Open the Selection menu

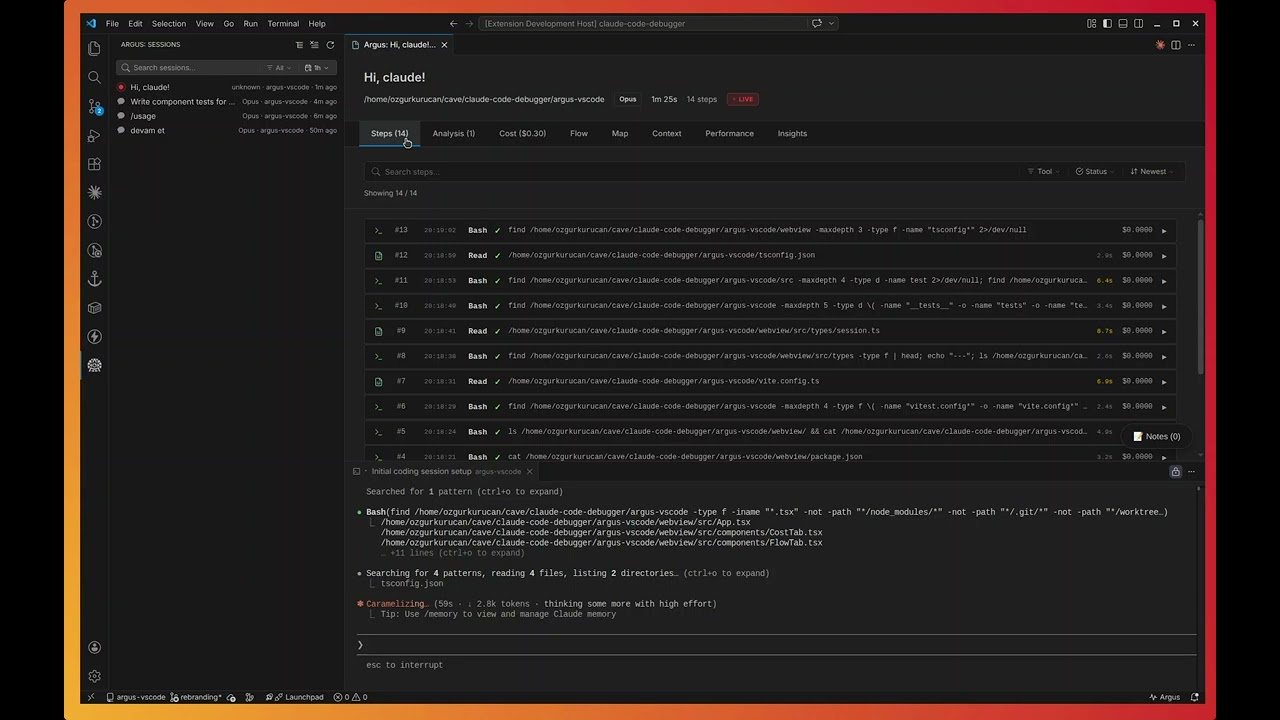point(169,24)
